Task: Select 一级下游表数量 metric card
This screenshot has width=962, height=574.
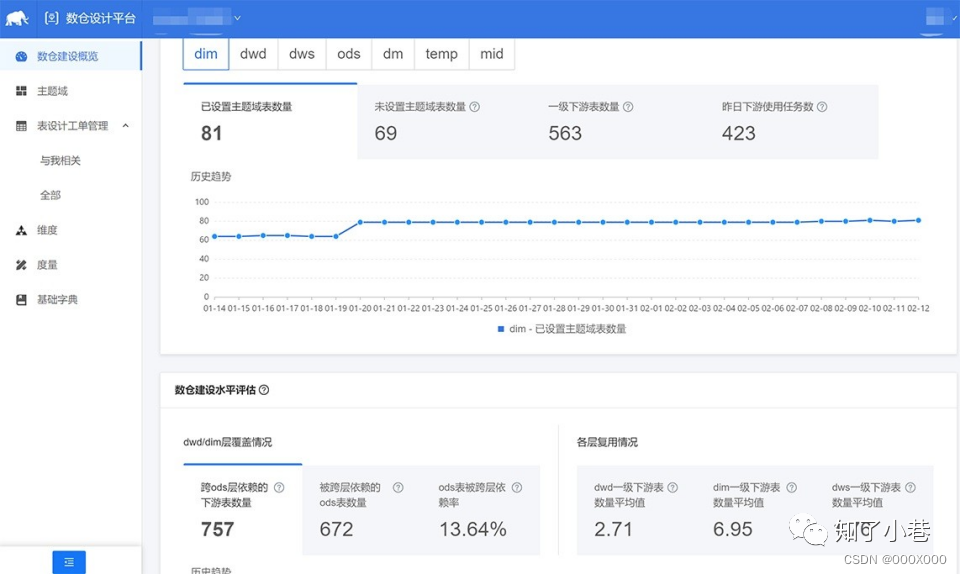Action: coord(618,121)
